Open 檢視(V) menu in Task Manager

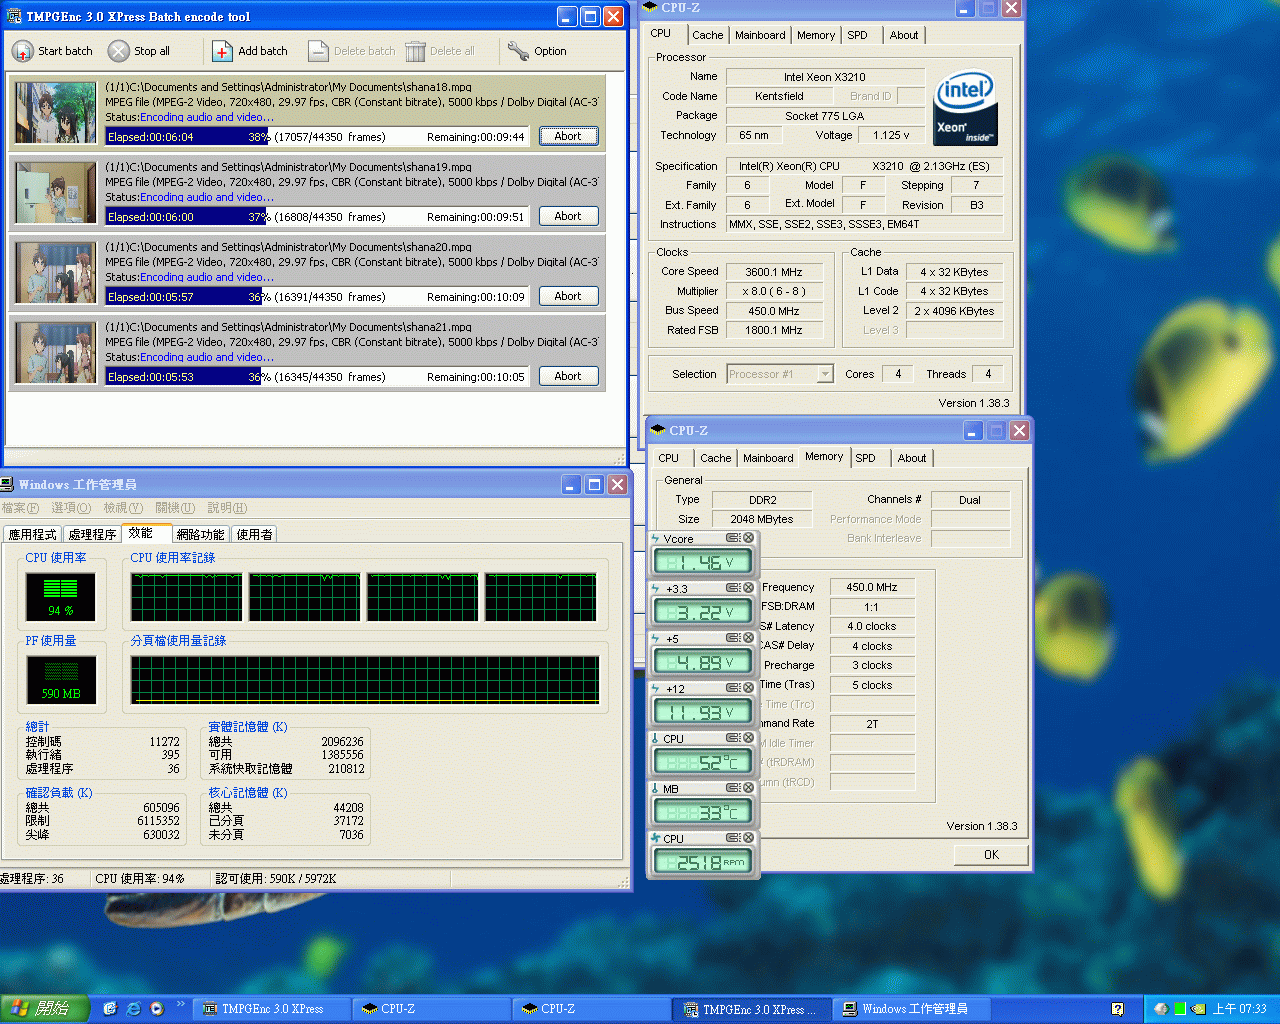click(x=123, y=508)
